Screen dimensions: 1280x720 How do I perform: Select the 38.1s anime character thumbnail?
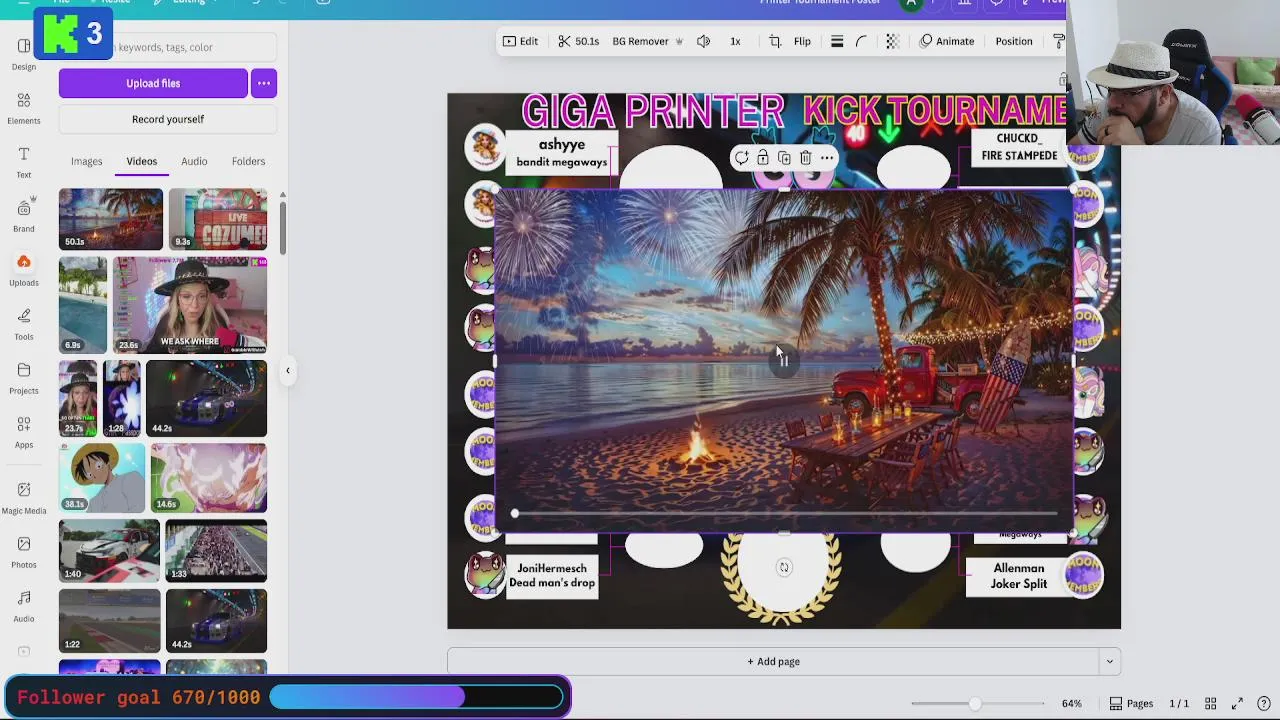click(x=102, y=478)
